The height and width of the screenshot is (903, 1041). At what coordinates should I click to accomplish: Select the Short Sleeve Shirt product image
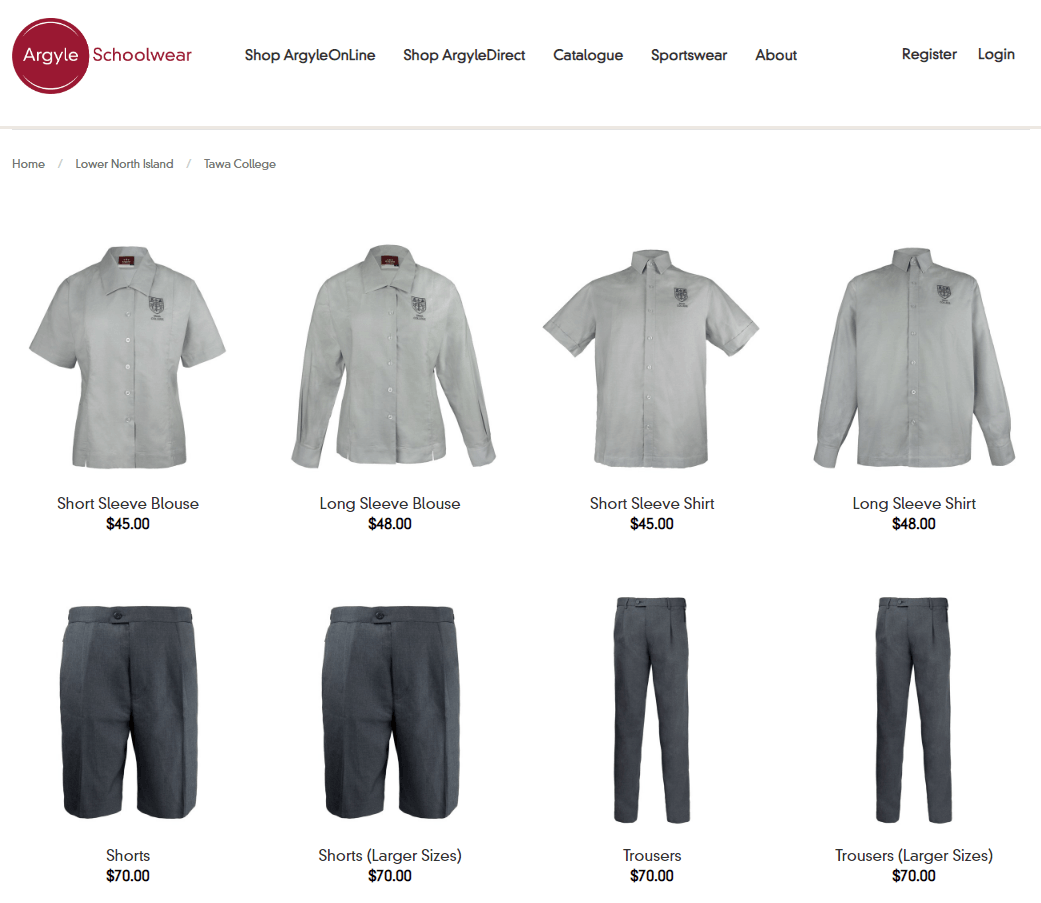[x=651, y=358]
